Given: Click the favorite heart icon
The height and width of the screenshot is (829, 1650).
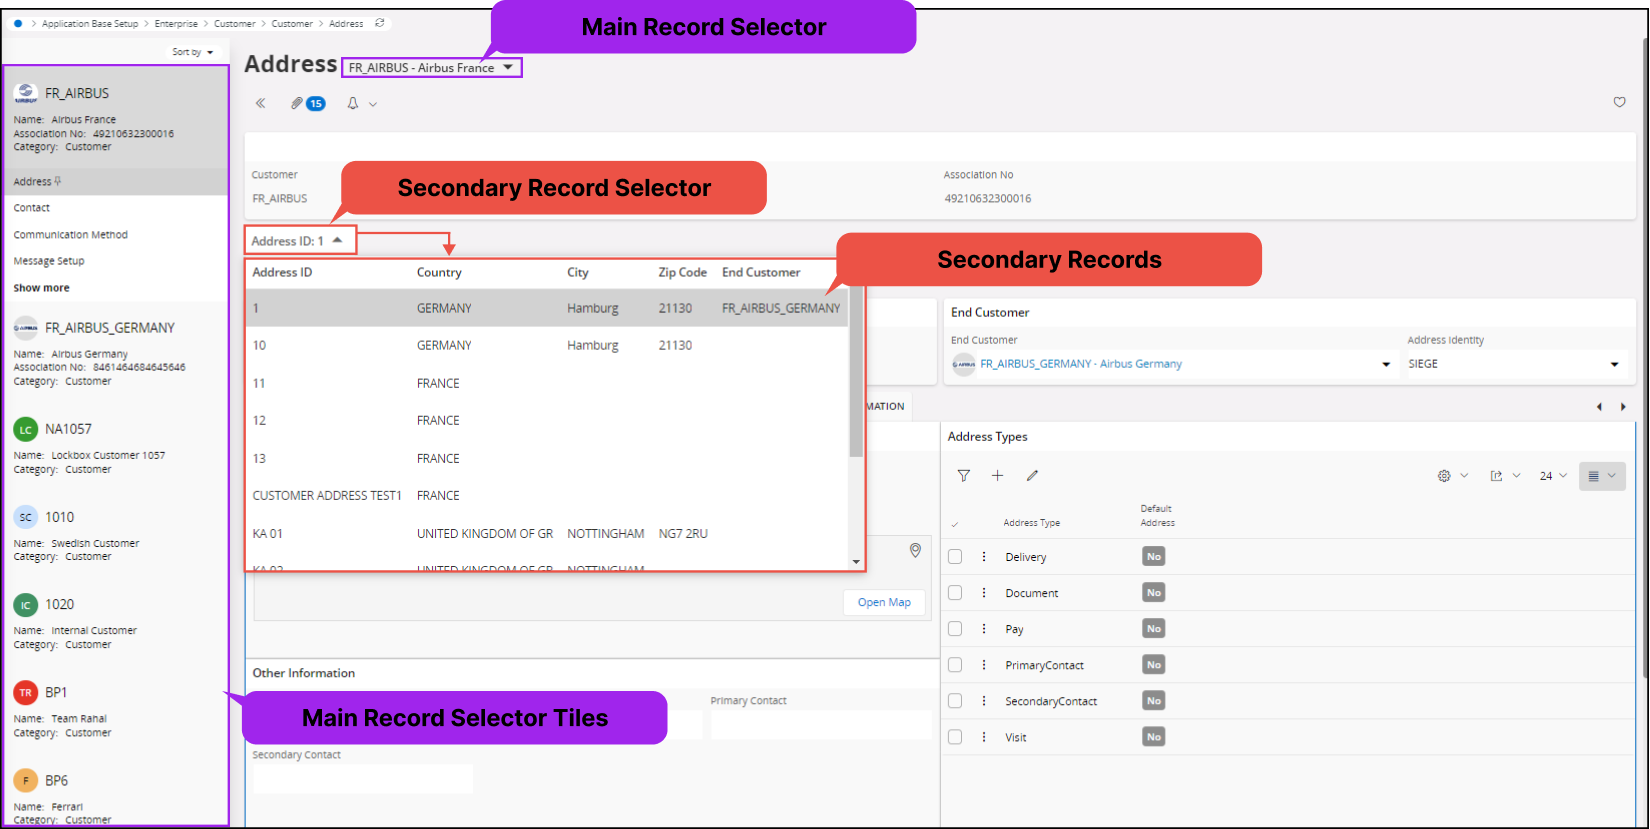Looking at the screenshot, I should (1619, 102).
